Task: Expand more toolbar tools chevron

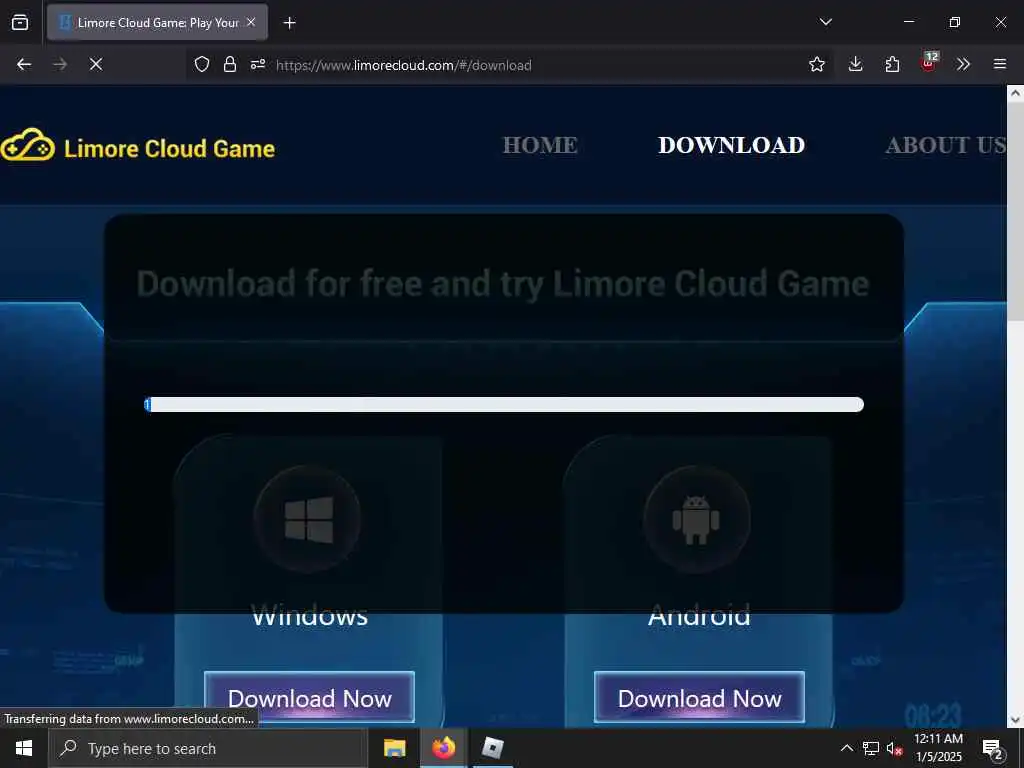Action: pyautogui.click(x=963, y=64)
